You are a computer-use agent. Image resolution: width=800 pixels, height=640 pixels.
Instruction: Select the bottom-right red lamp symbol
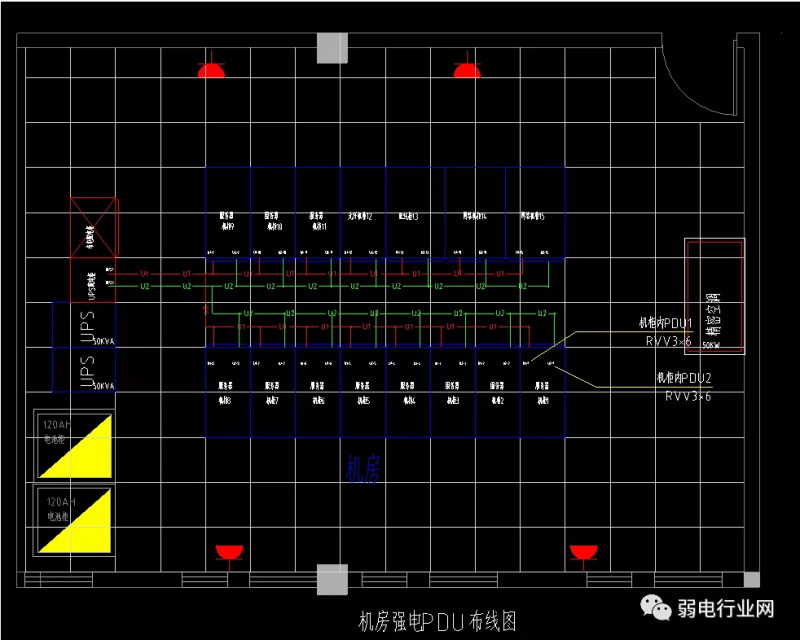click(x=583, y=552)
